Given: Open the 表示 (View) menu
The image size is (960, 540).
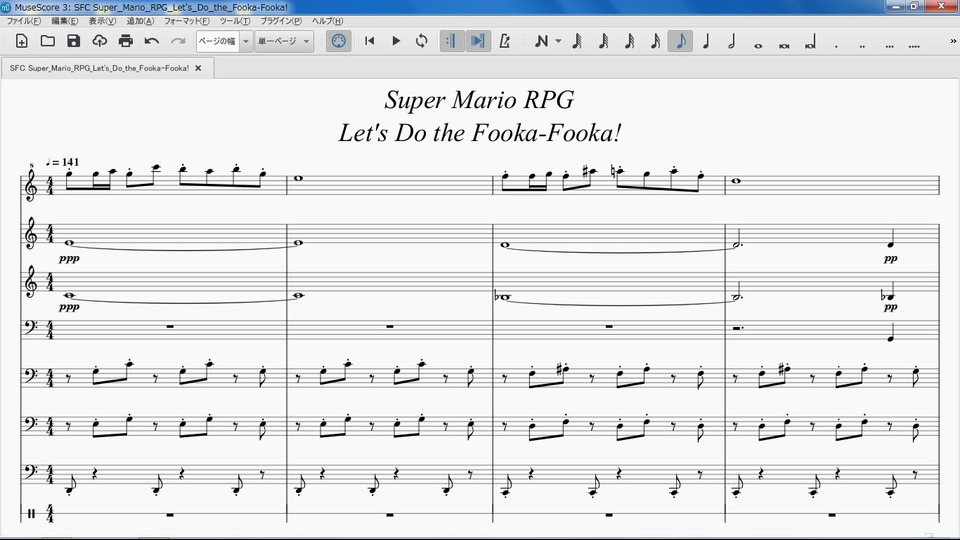Looking at the screenshot, I should click(102, 21).
